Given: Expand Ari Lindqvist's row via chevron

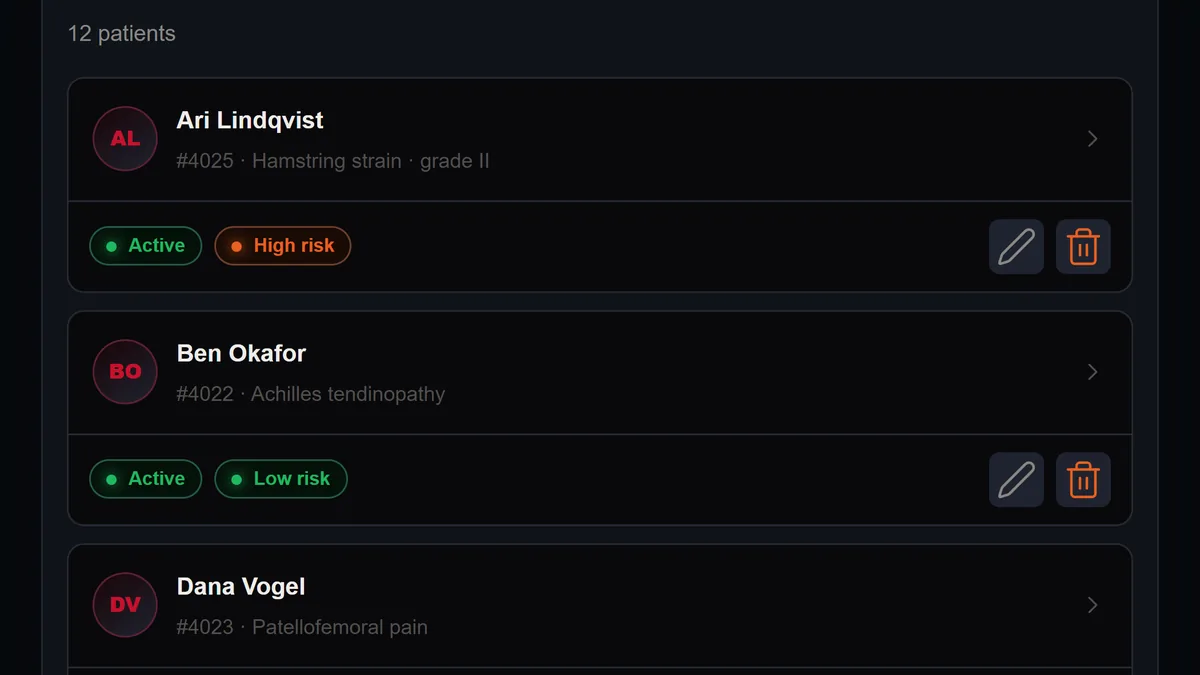Looking at the screenshot, I should pyautogui.click(x=1092, y=139).
